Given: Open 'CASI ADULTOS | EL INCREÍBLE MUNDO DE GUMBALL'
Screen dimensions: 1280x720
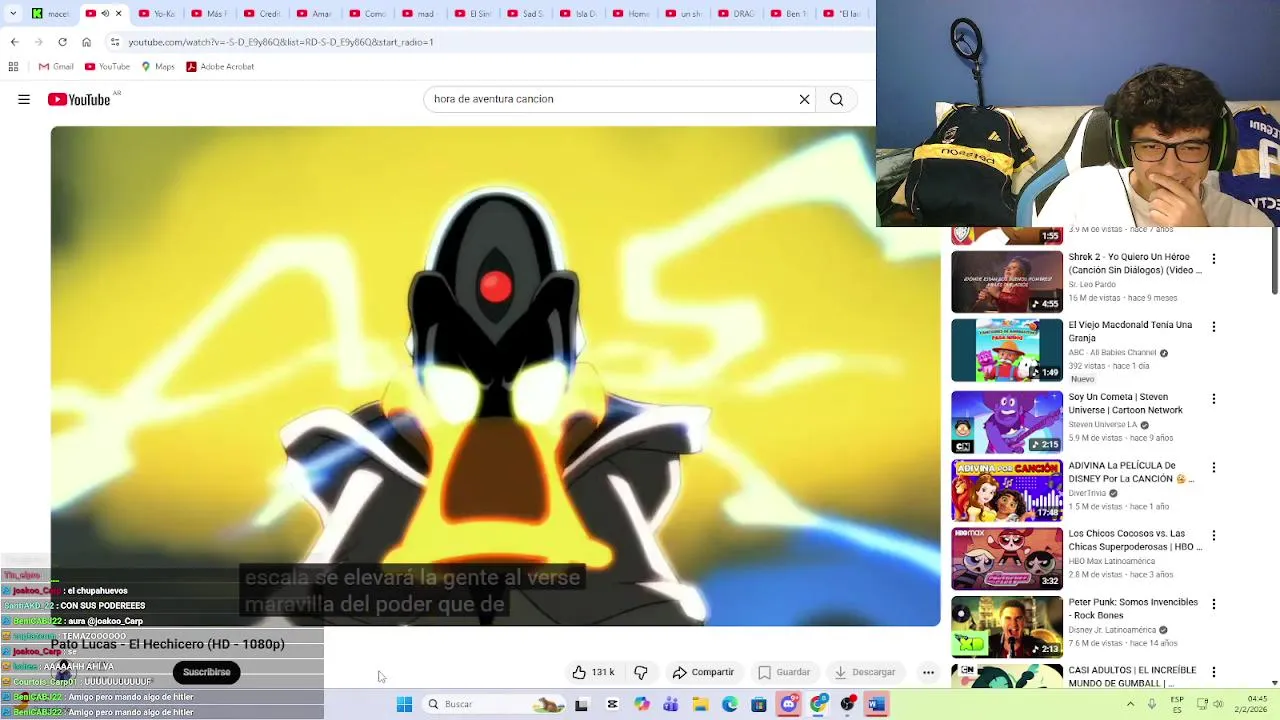Looking at the screenshot, I should point(1132,676).
